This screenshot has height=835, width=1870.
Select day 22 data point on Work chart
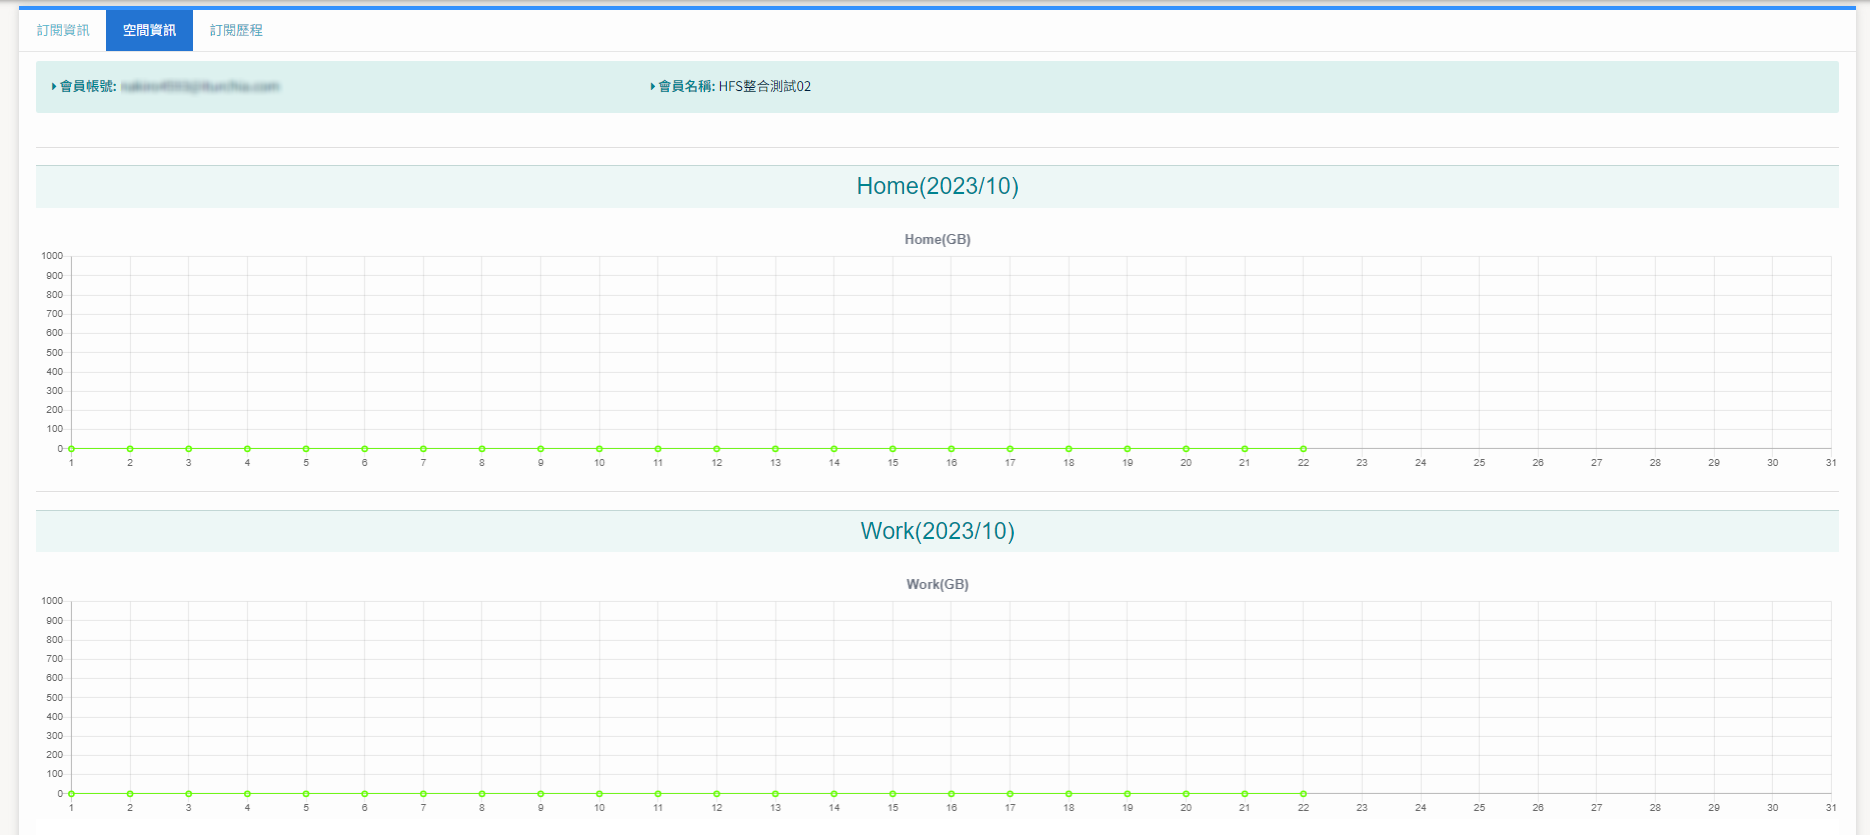[1303, 794]
